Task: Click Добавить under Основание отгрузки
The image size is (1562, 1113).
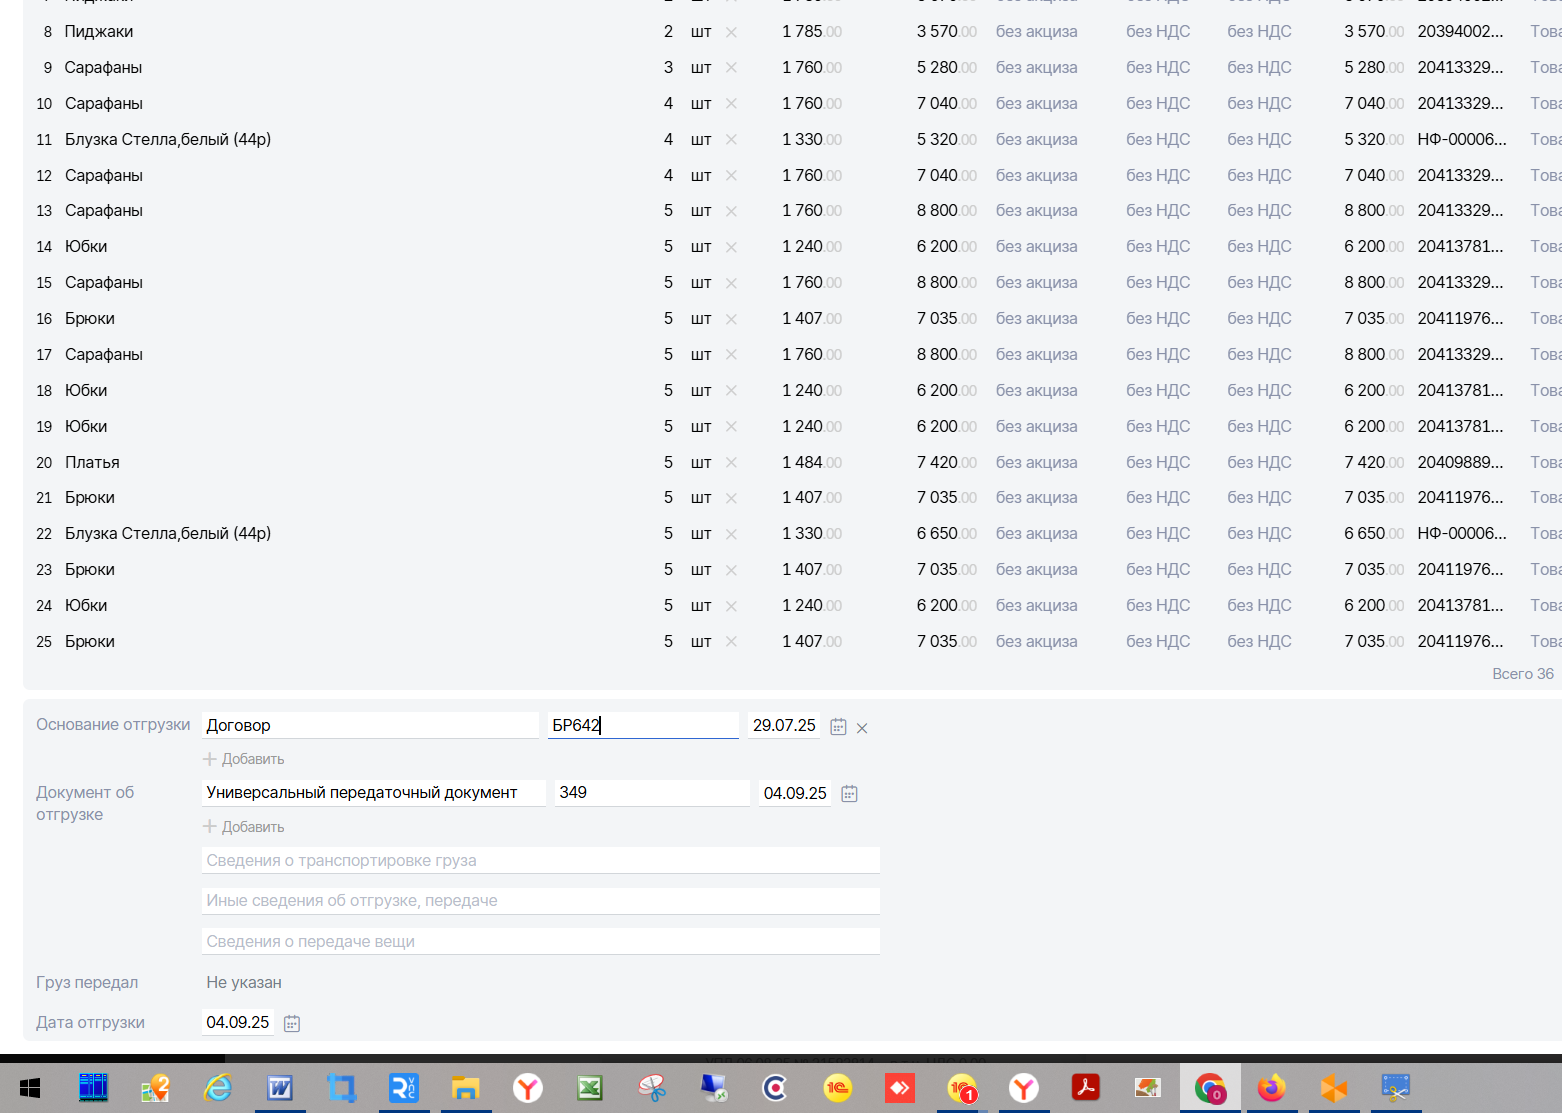Action: pyautogui.click(x=244, y=759)
